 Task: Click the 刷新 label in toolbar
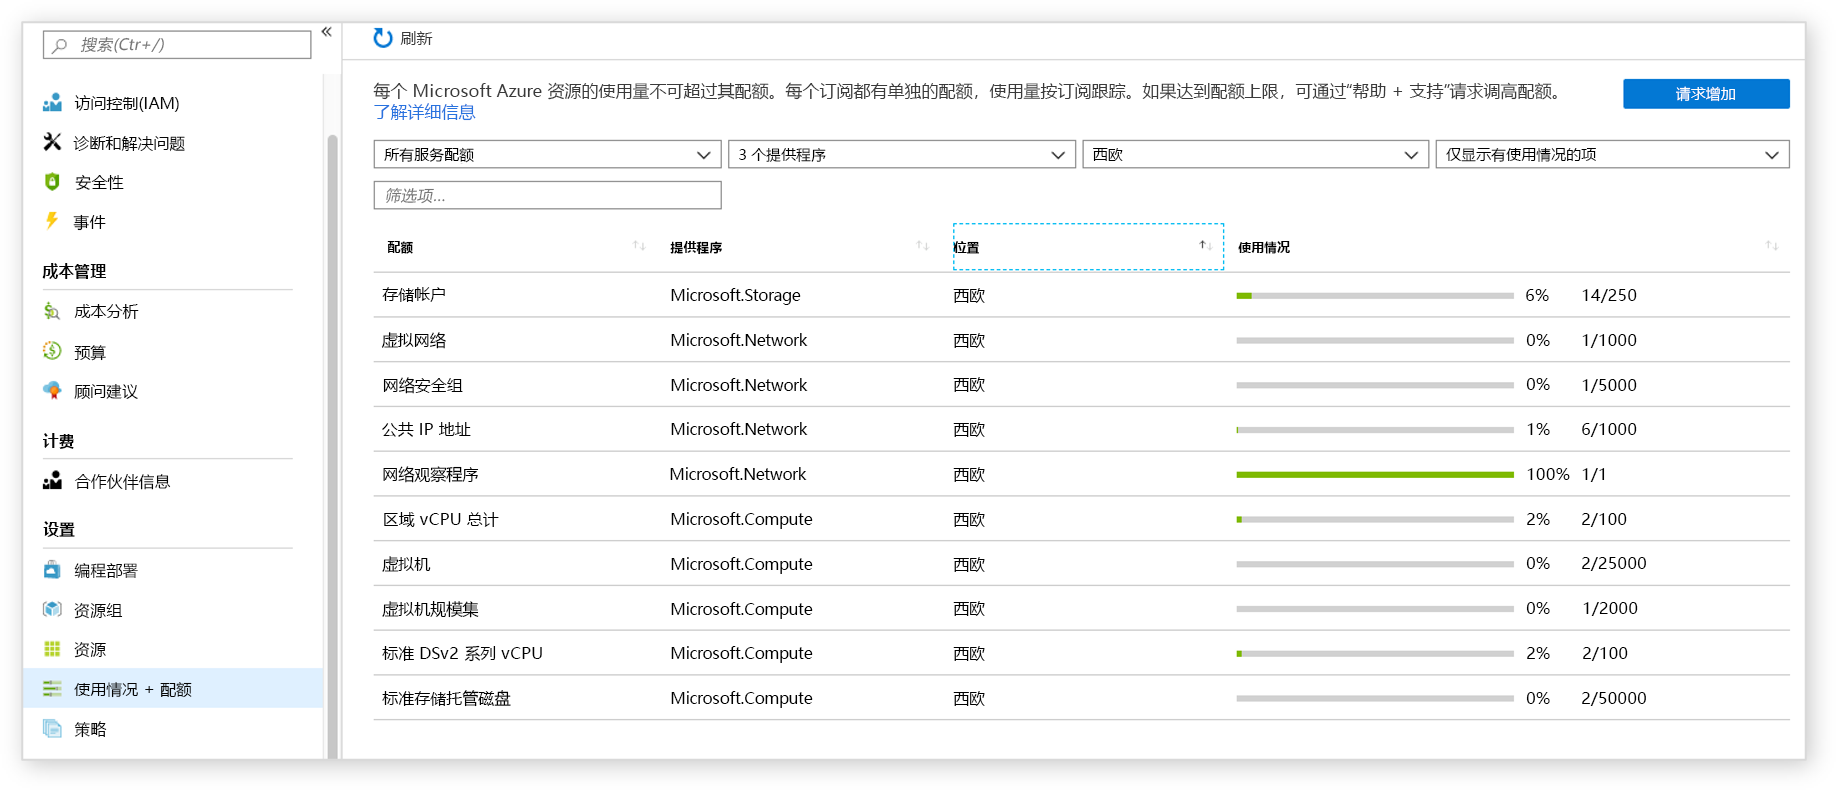click(416, 38)
